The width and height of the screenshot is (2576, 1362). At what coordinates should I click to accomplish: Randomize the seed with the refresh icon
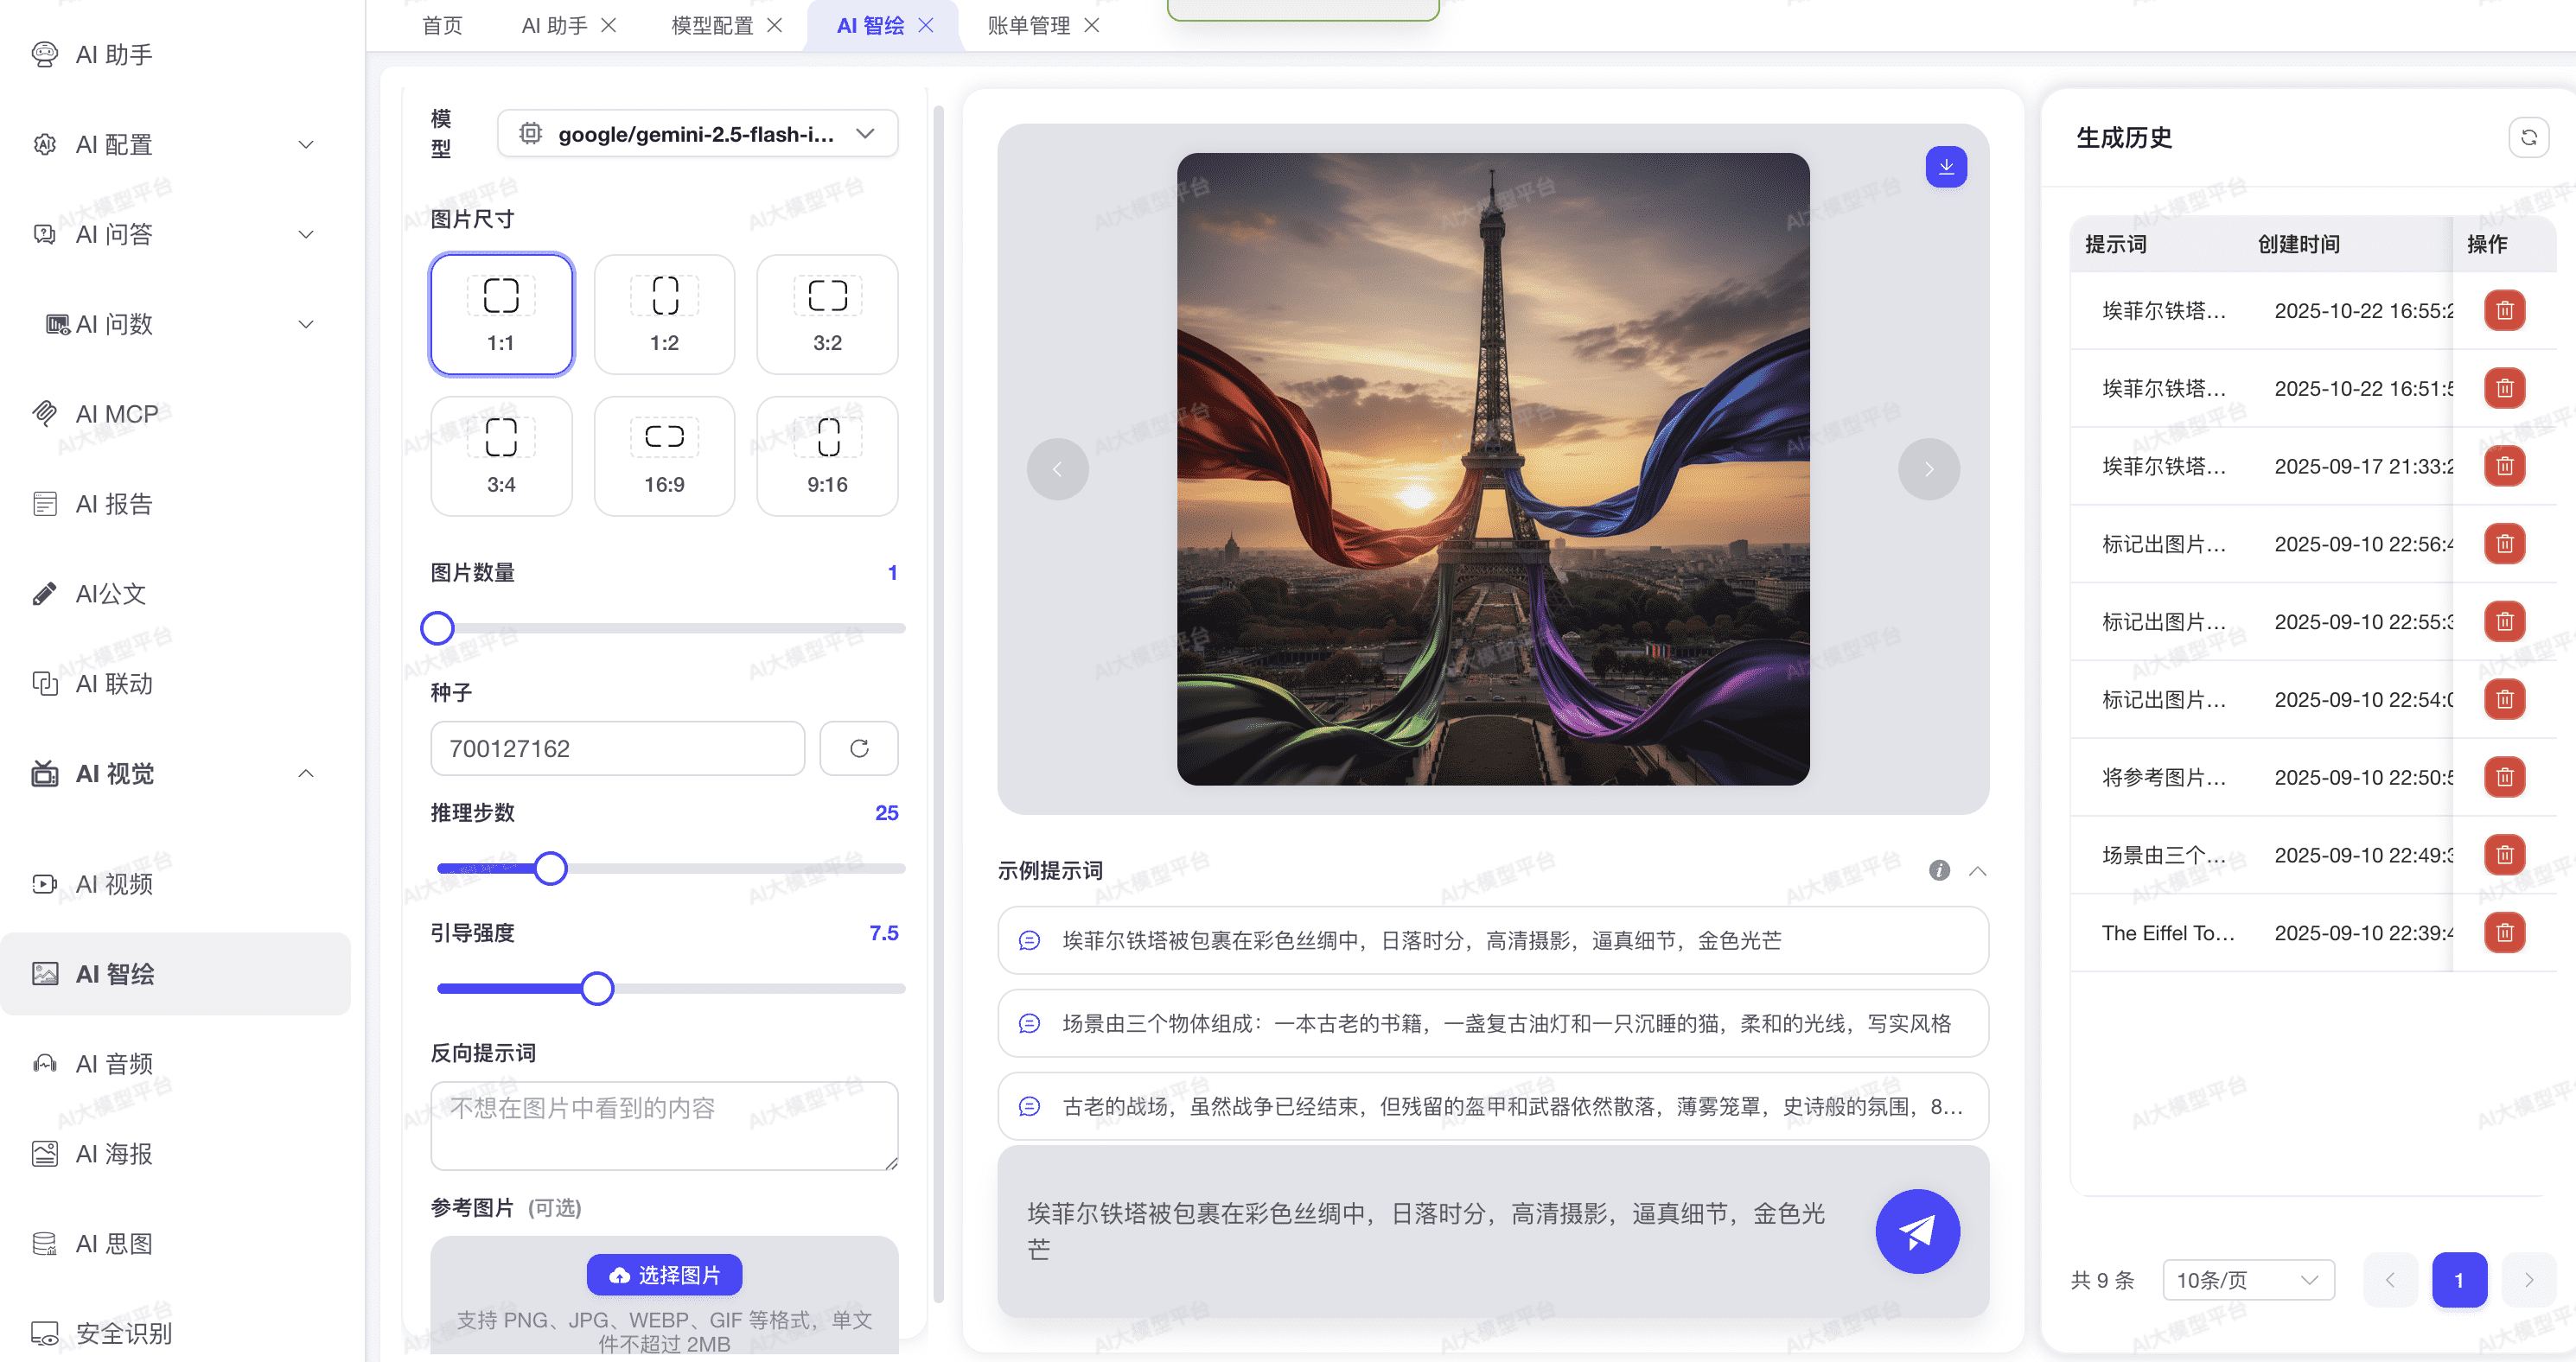(x=858, y=748)
